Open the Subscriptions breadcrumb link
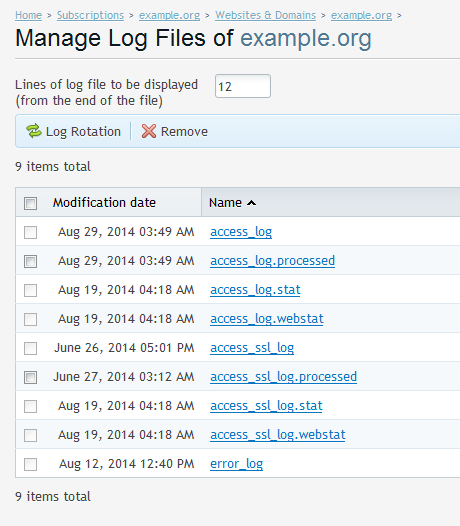The image size is (460, 526). coord(90,15)
